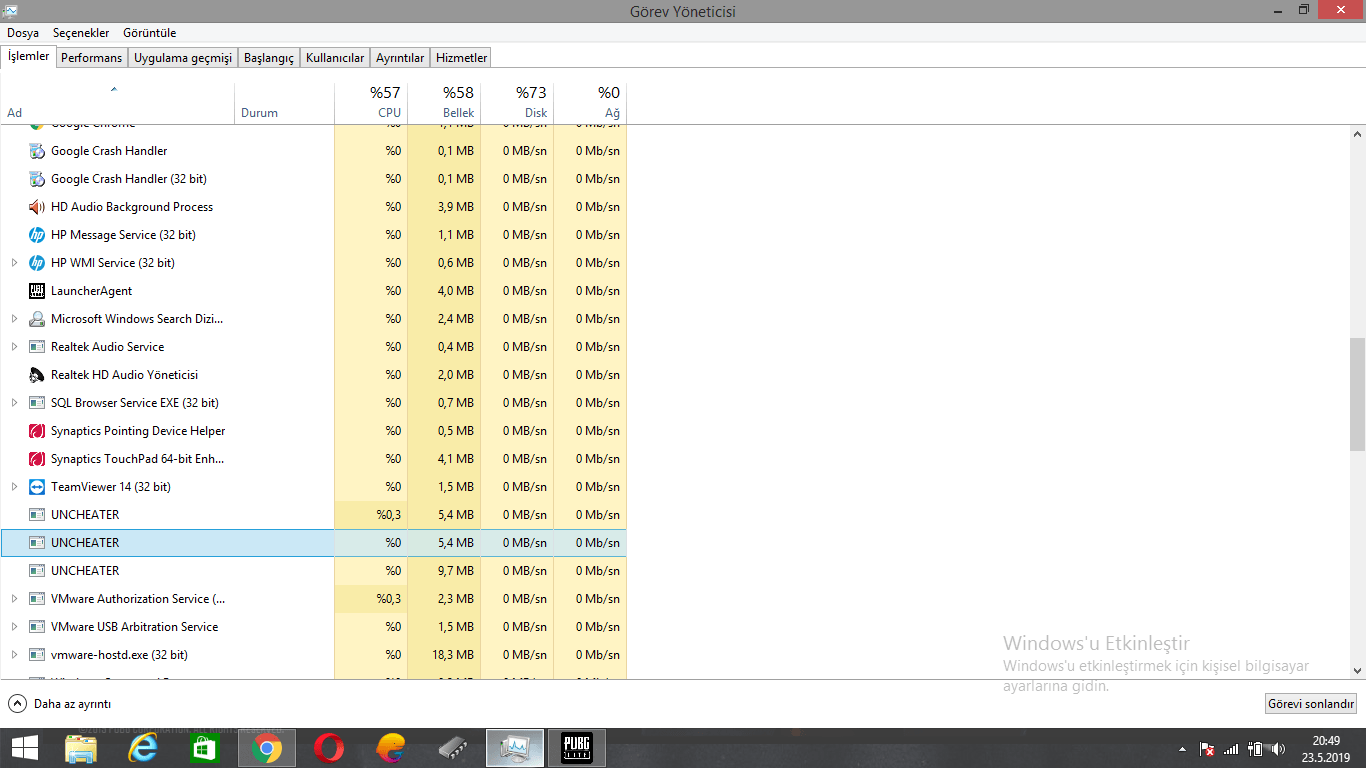Image resolution: width=1366 pixels, height=768 pixels.
Task: Select the Realtek HD Audio Yöneticisi process name
Action: [x=124, y=375]
